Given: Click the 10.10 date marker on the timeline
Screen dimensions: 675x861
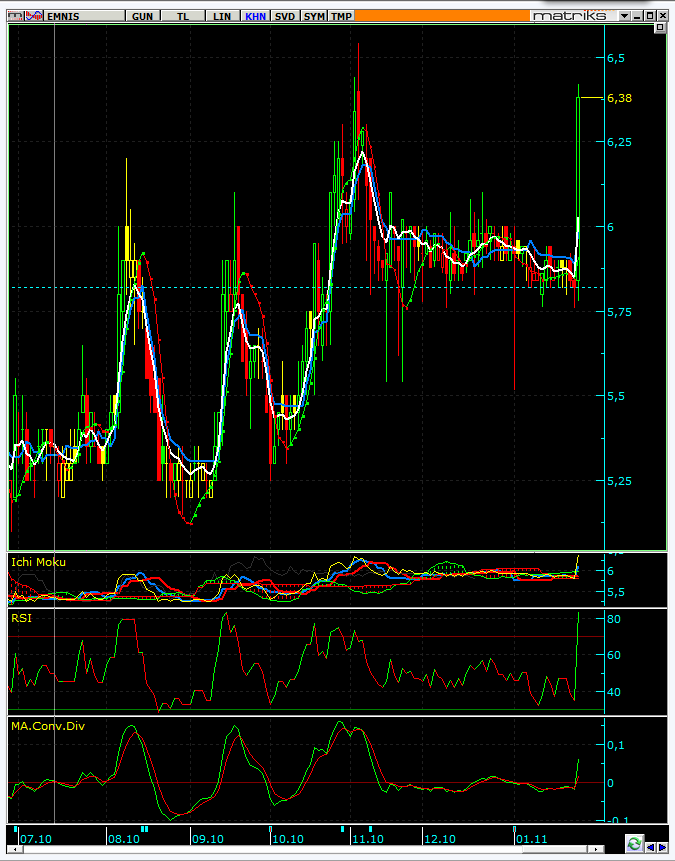Looking at the screenshot, I should point(288,839).
